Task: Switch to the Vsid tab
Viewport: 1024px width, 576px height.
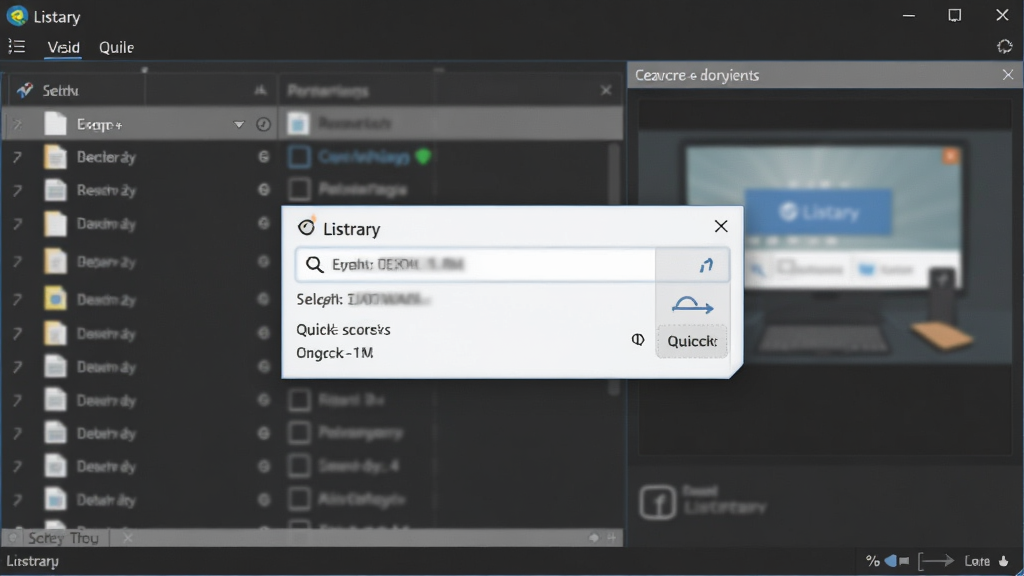Action: point(63,47)
